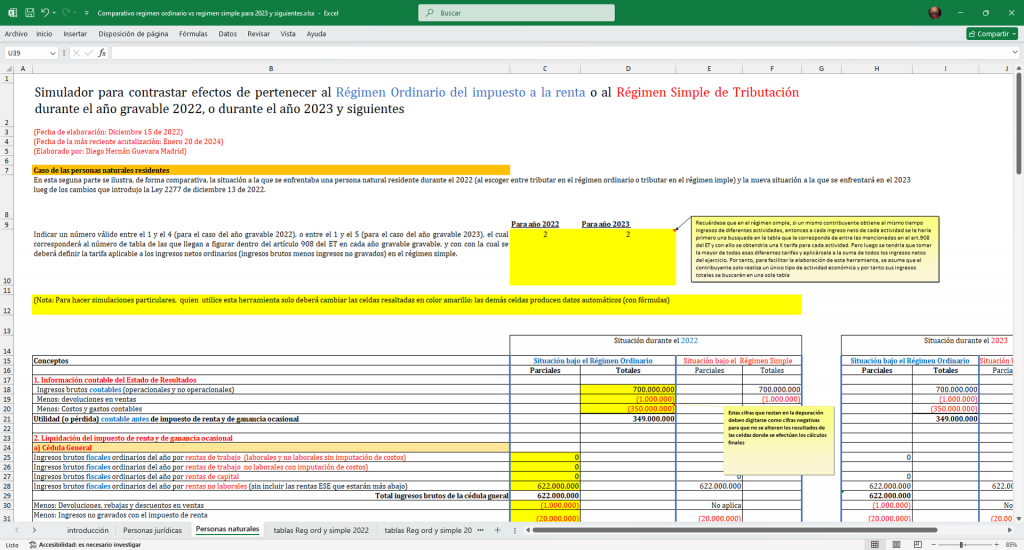Select column B header

271,68
